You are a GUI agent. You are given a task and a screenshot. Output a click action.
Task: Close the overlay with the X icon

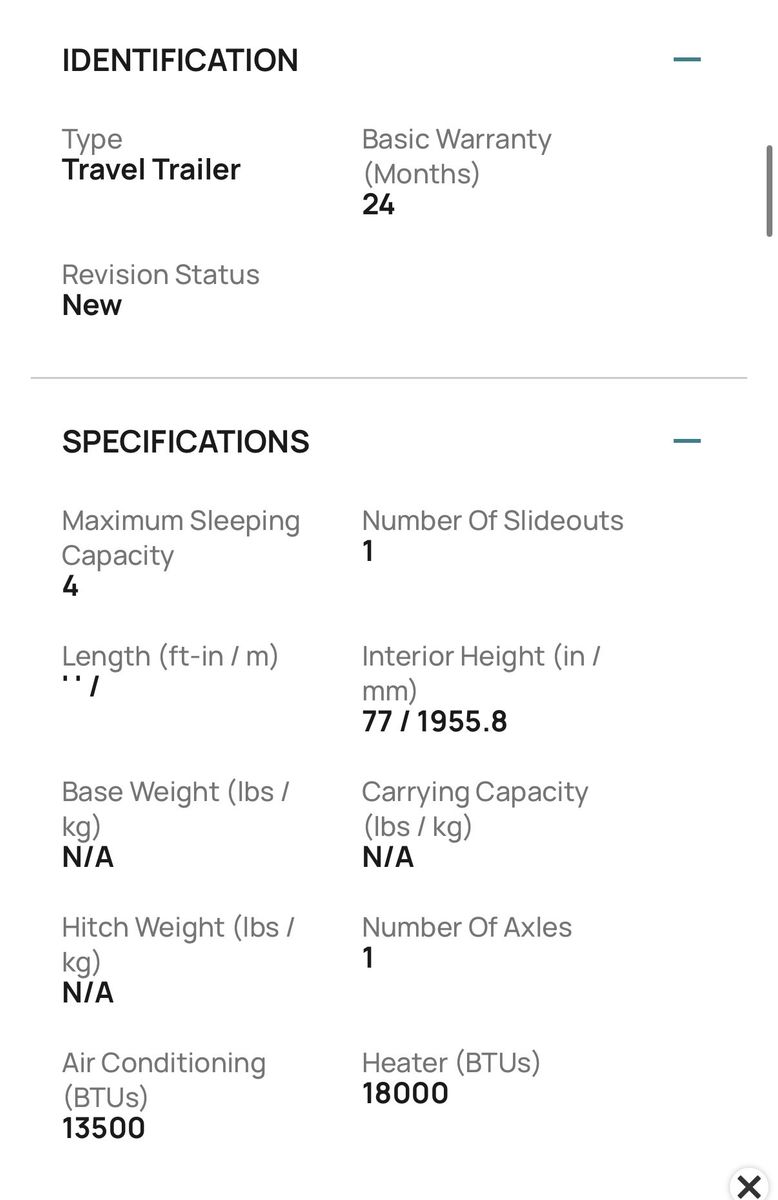[x=748, y=1186]
